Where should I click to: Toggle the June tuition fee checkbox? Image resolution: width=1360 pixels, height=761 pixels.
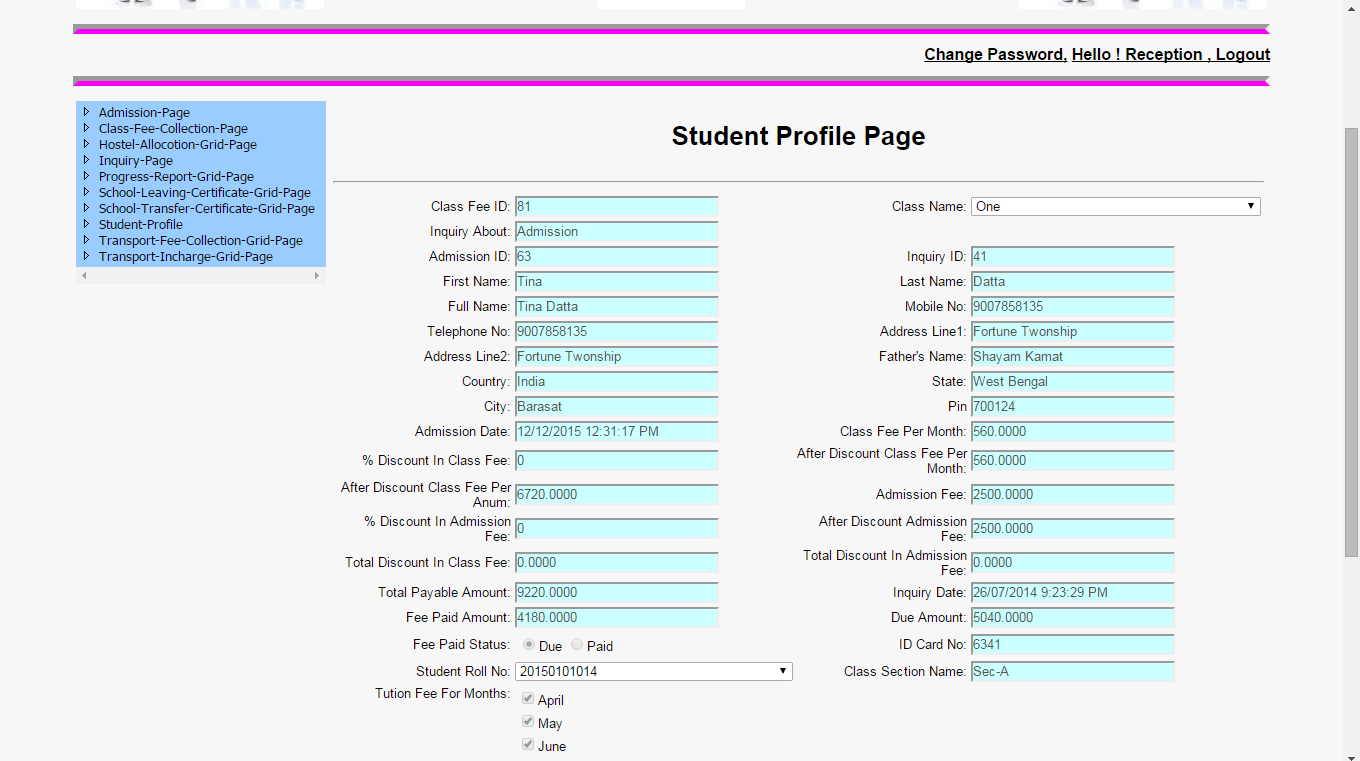click(528, 745)
